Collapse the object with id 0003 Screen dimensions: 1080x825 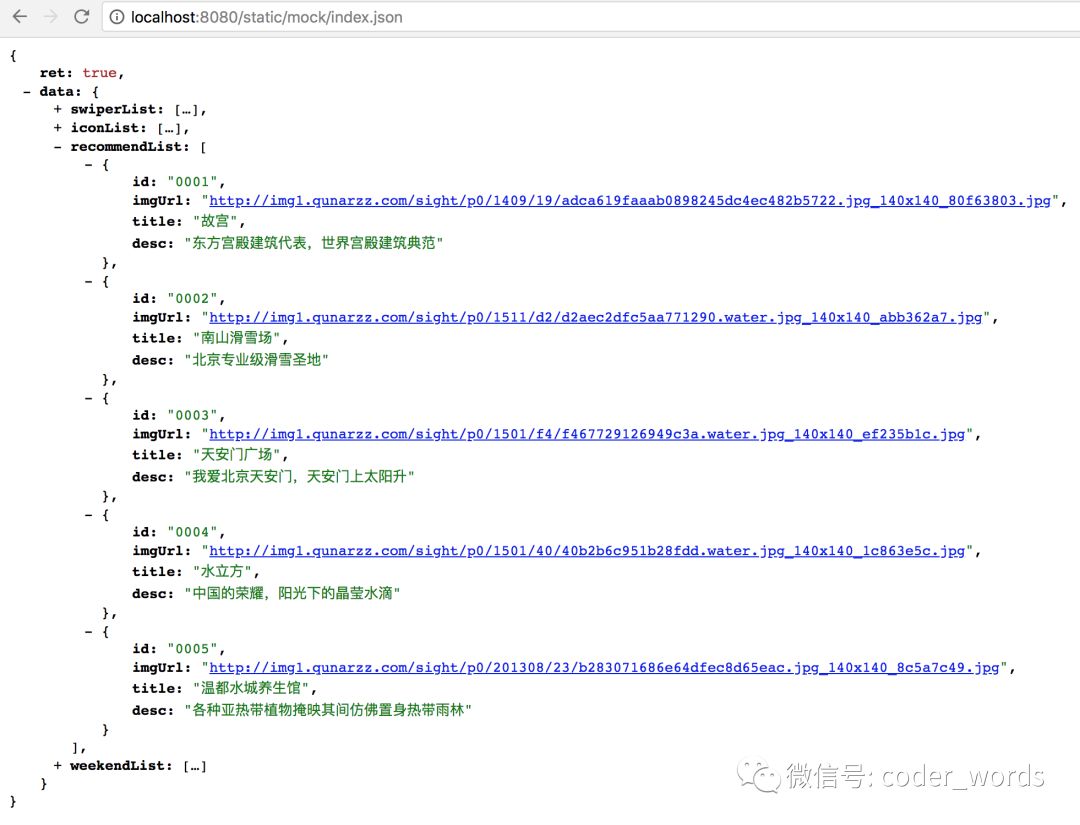[89, 398]
